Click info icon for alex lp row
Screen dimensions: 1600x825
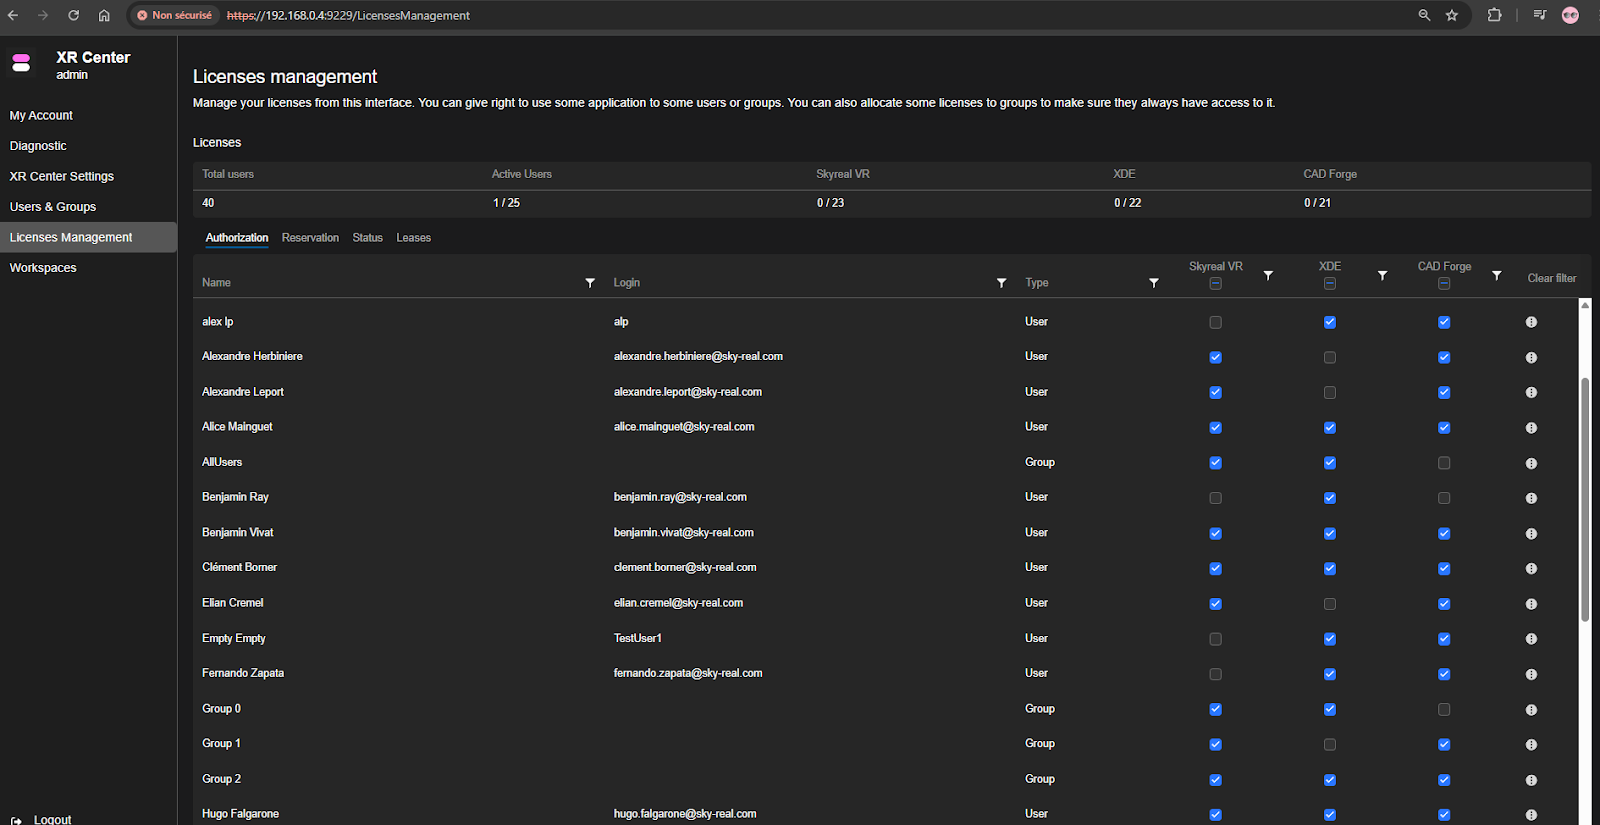pos(1531,322)
